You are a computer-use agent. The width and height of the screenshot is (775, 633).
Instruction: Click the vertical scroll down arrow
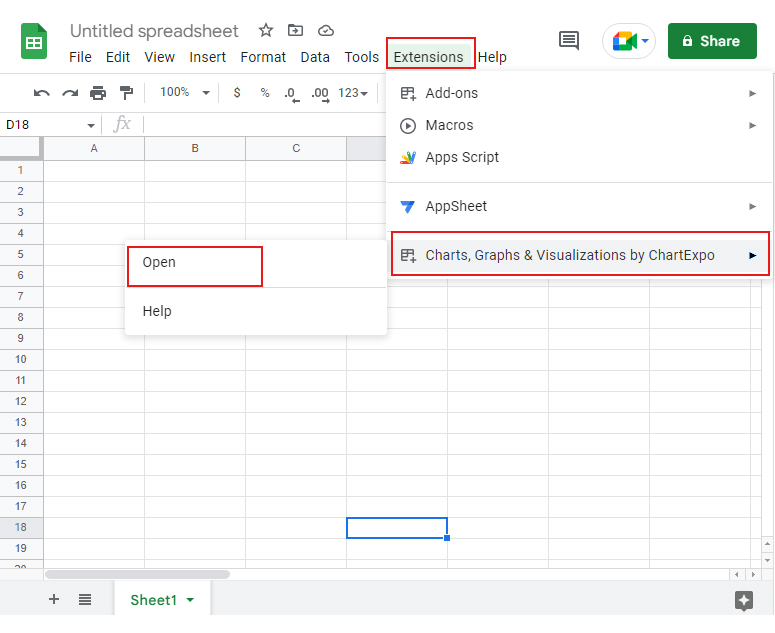click(767, 560)
